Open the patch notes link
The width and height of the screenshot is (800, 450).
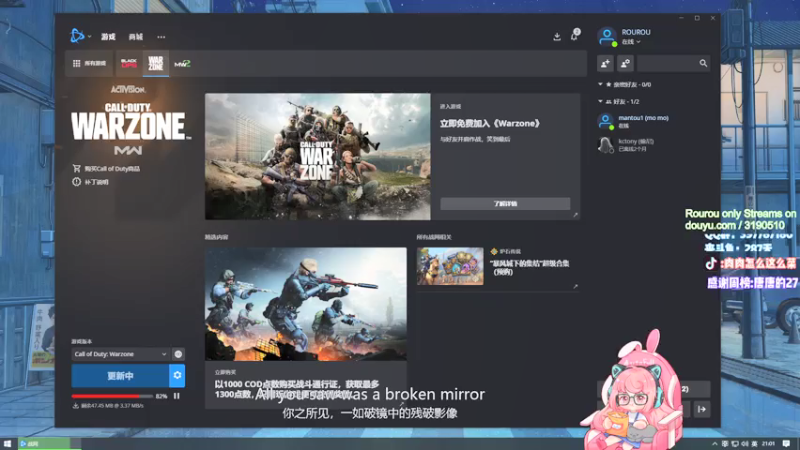click(x=91, y=182)
